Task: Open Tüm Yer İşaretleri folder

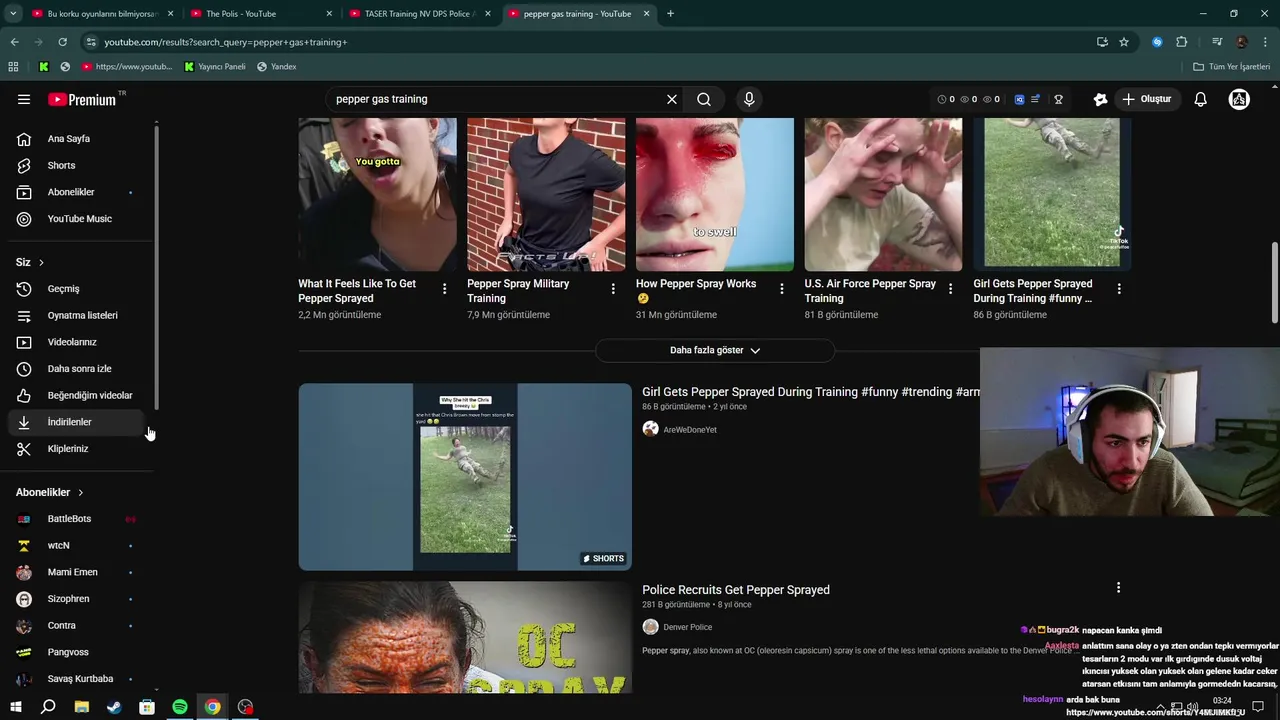Action: 1232,67
